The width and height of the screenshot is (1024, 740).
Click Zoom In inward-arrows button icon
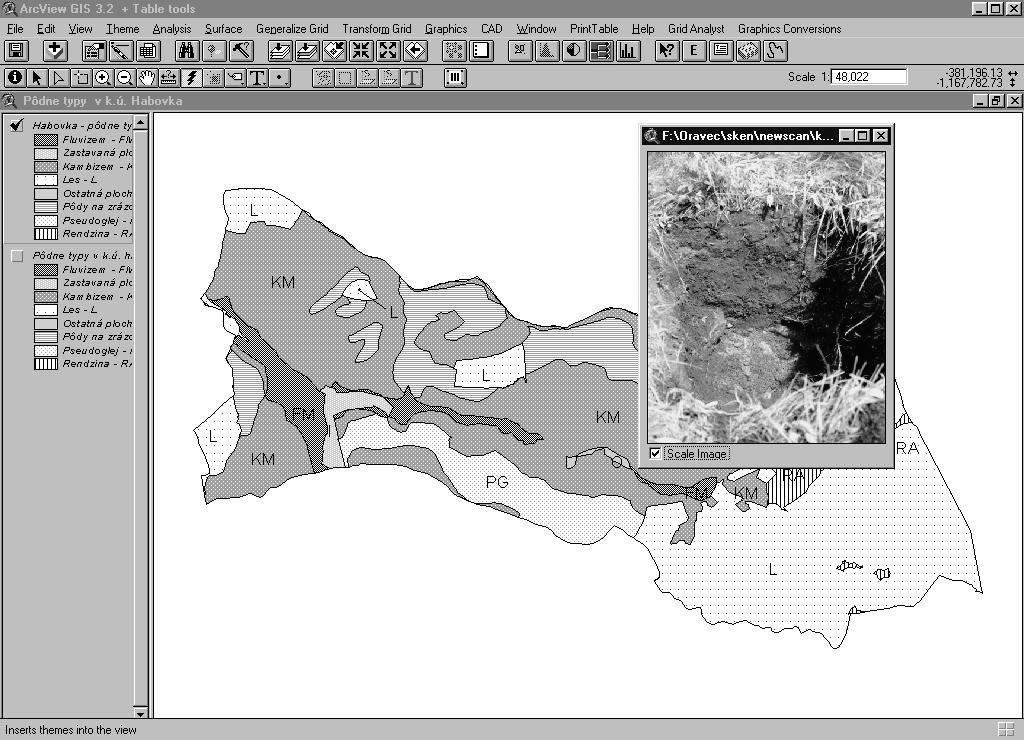pos(361,50)
